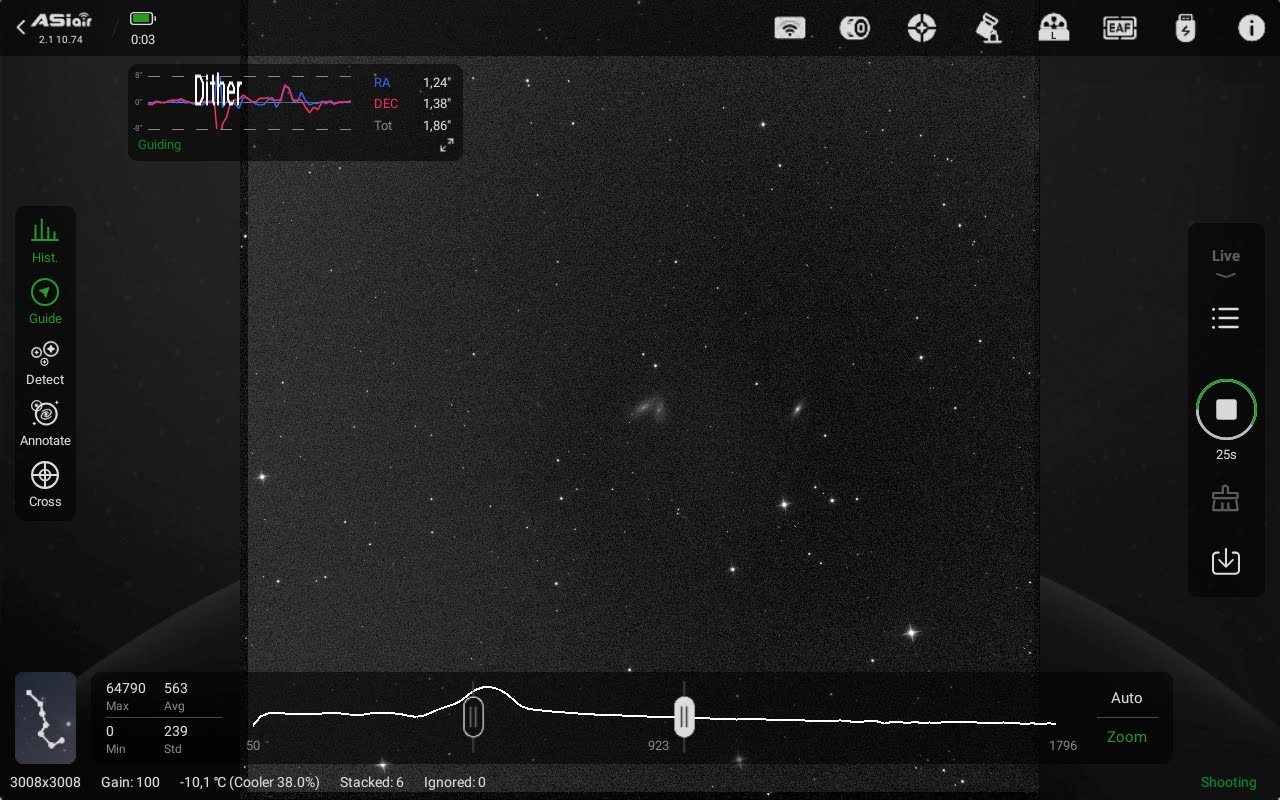Open the main camera settings icon
The height and width of the screenshot is (800, 1280).
pyautogui.click(x=855, y=28)
